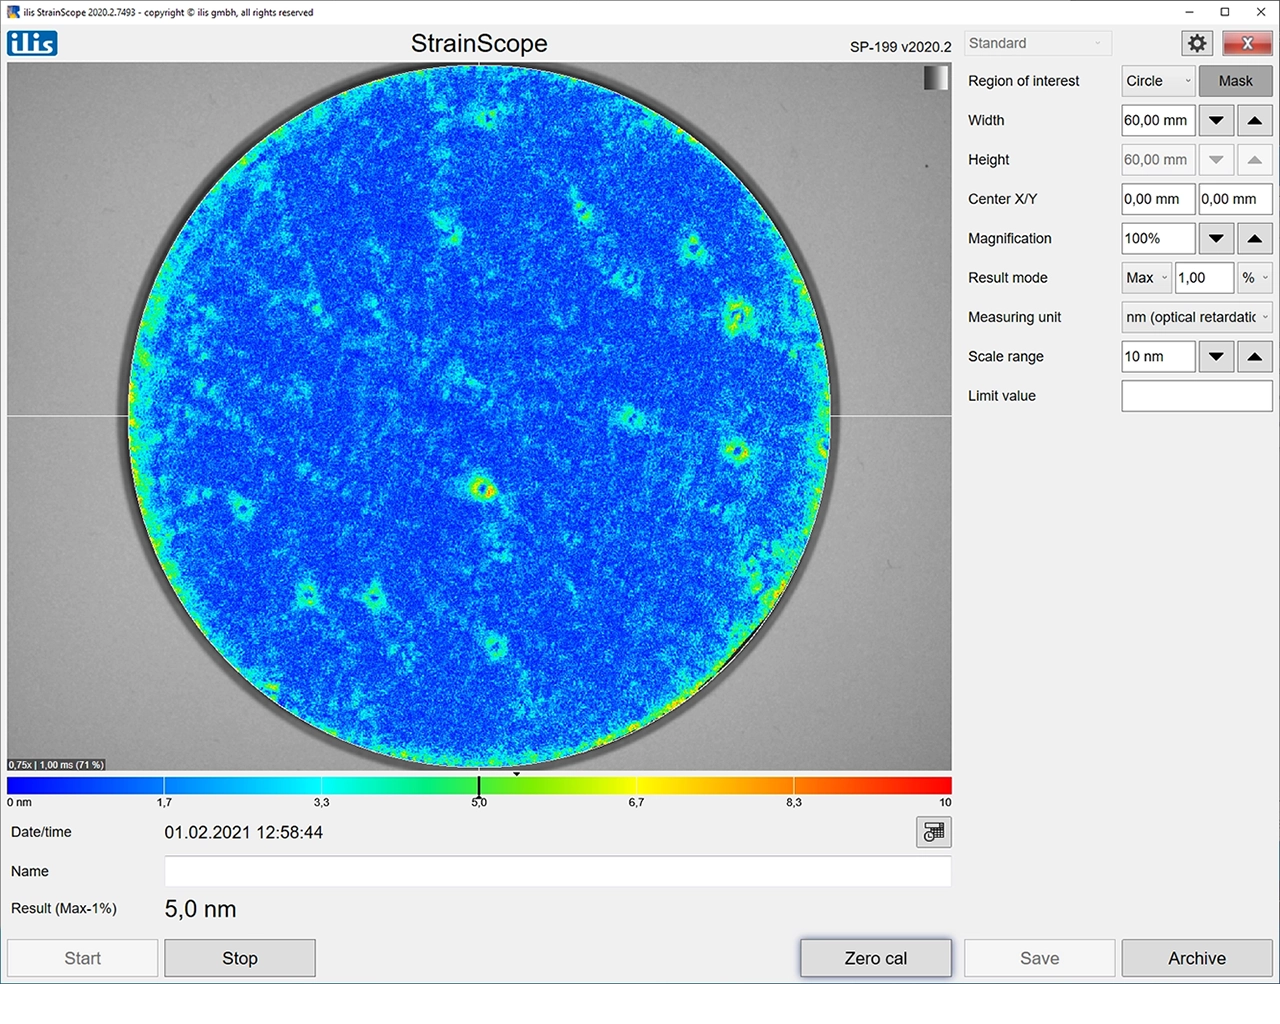Click the Save button
Image resolution: width=1280 pixels, height=1024 pixels.
[1039, 958]
